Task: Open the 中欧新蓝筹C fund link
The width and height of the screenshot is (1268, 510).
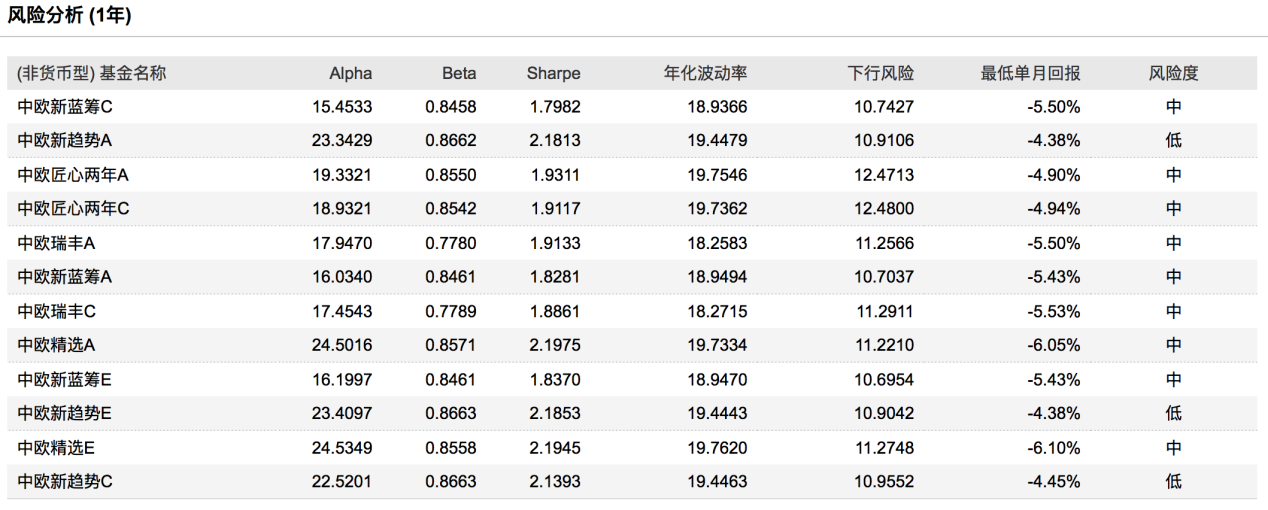Action: point(65,106)
